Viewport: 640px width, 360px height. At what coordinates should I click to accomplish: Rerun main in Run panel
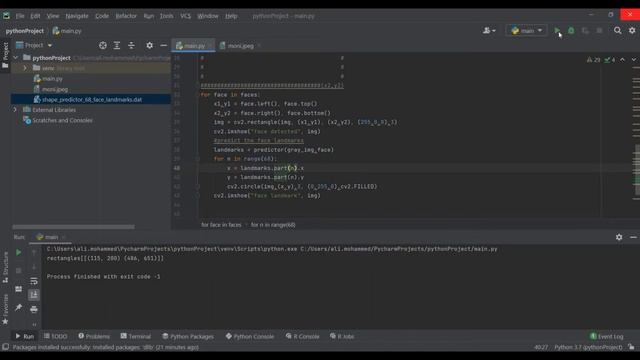[x=18, y=253]
